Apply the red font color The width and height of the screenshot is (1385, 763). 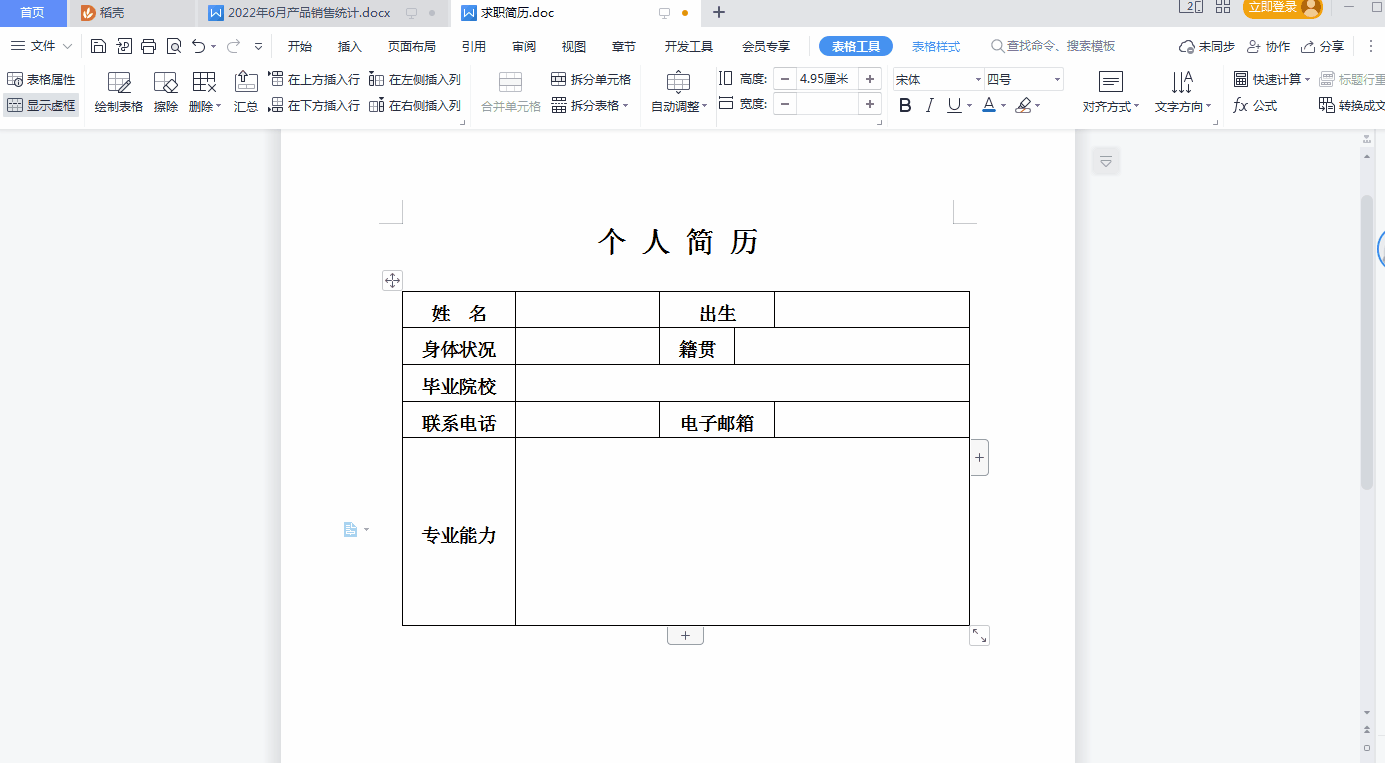989,105
